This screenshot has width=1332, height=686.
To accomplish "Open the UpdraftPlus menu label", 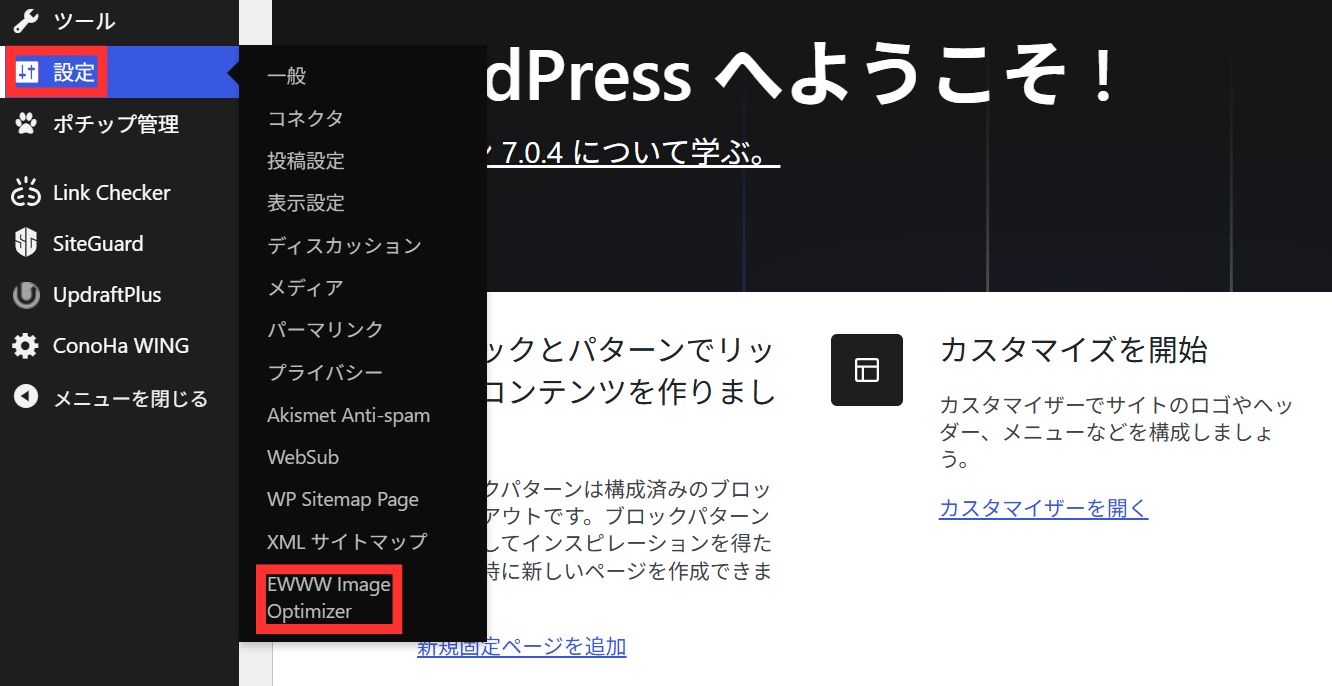I will click(x=107, y=295).
